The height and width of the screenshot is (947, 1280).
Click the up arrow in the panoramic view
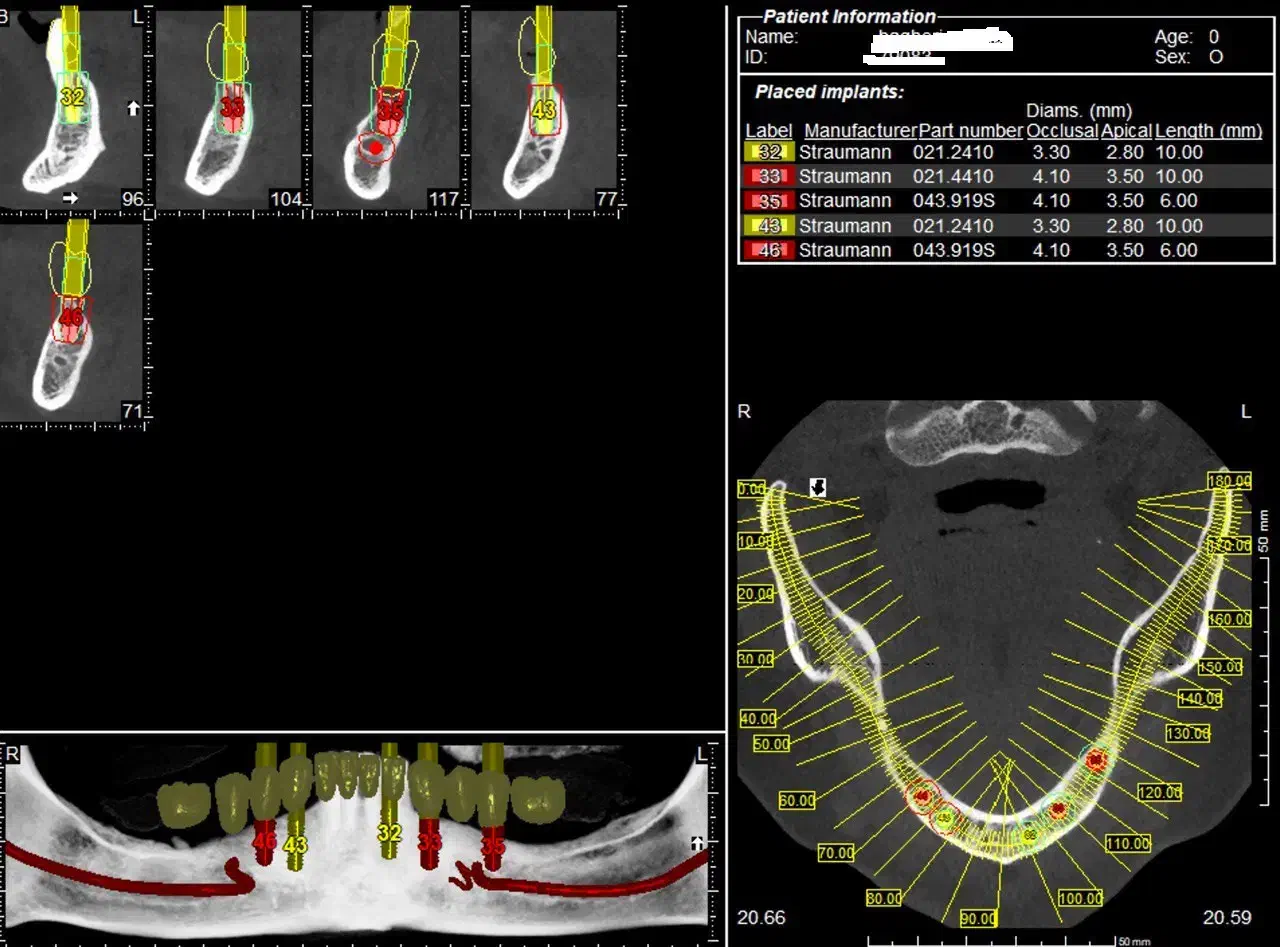pyautogui.click(x=697, y=844)
